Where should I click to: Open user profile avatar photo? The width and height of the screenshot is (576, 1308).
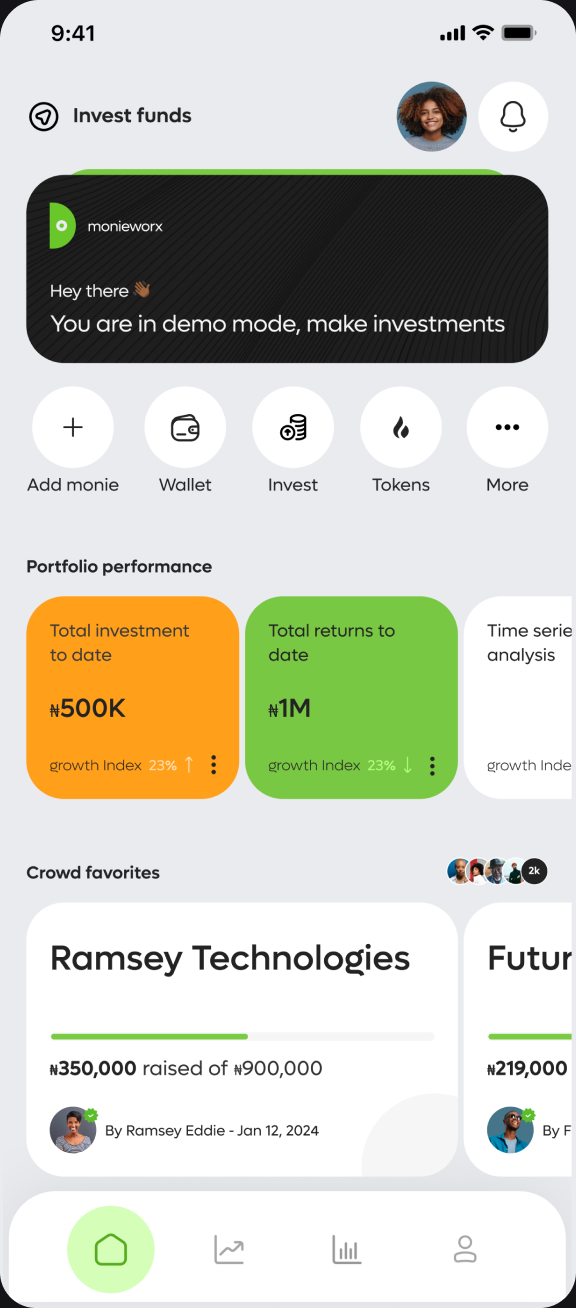432,116
